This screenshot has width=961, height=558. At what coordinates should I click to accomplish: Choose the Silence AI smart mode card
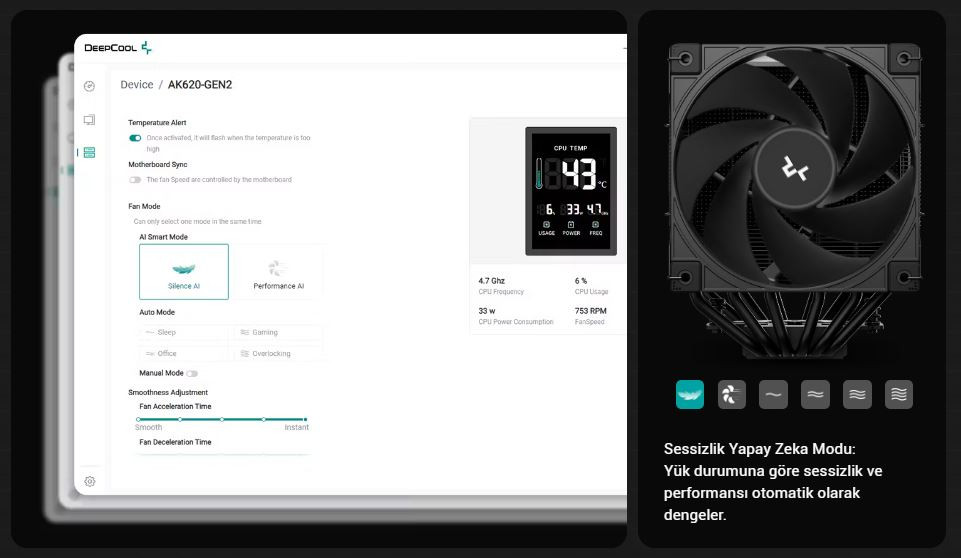(x=184, y=272)
